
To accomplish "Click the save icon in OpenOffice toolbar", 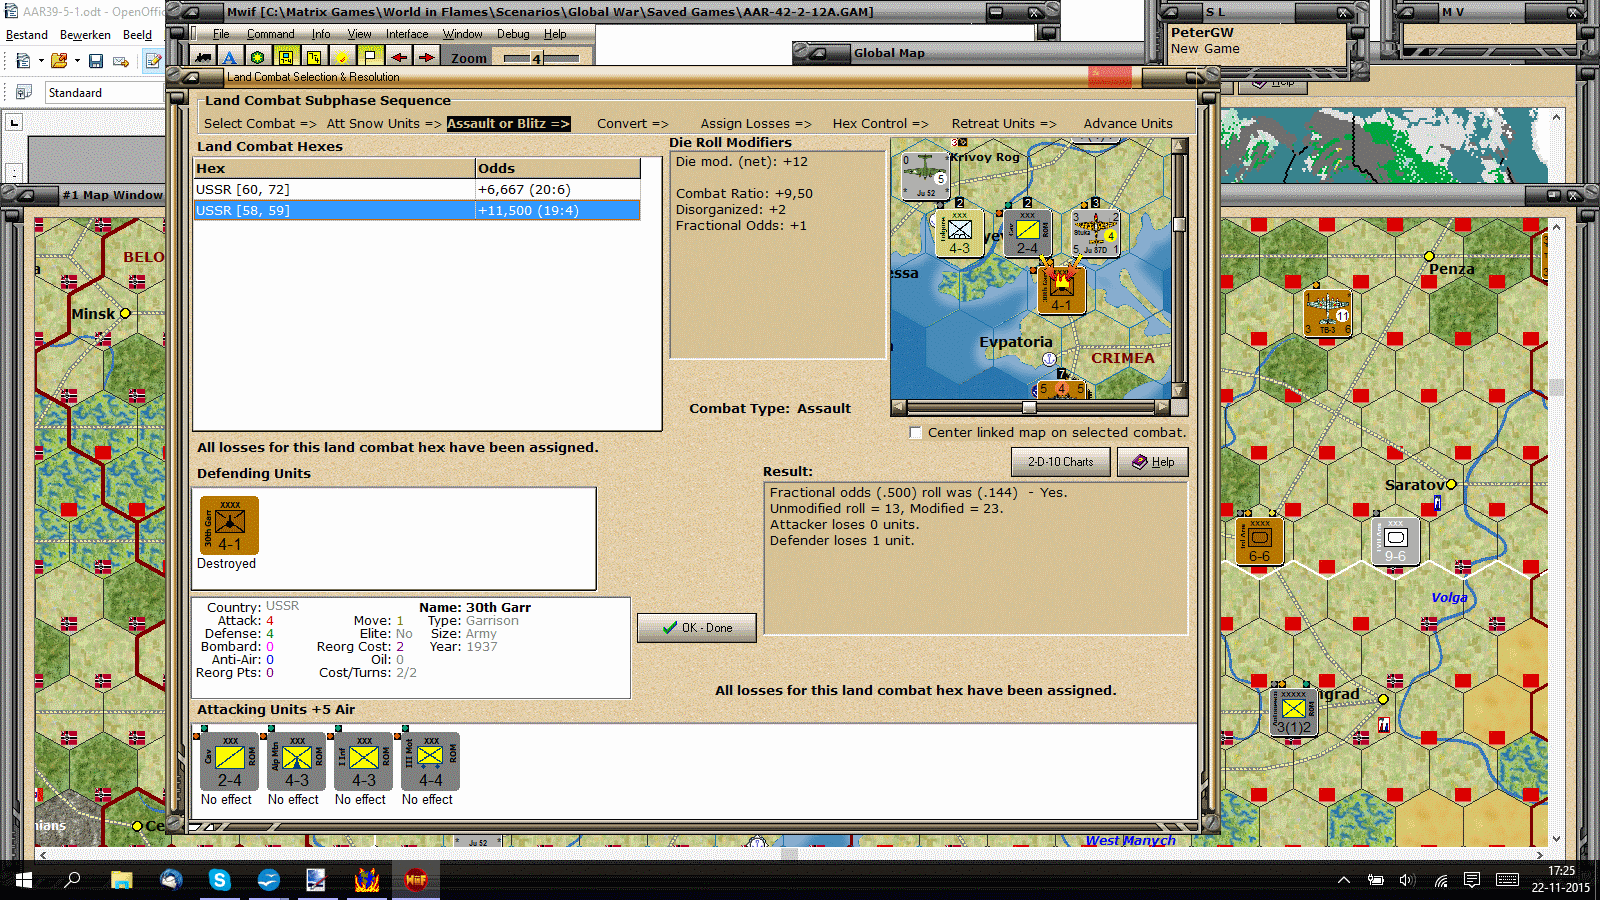I will coord(96,61).
